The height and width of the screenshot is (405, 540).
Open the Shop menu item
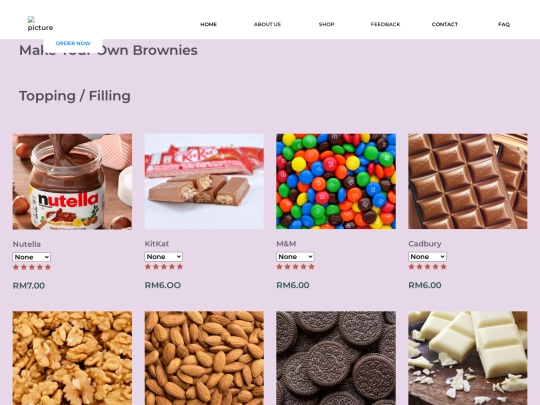pyautogui.click(x=326, y=24)
